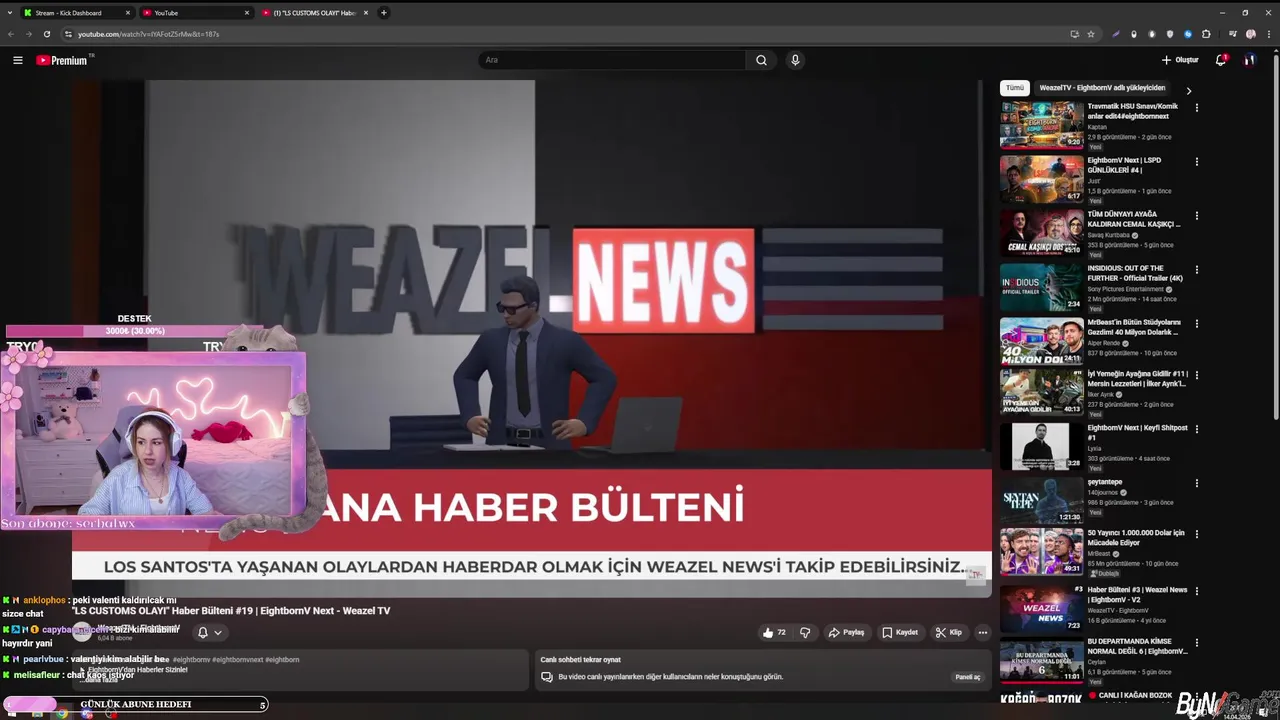Click the Oluştur create button
This screenshot has height=720, width=1280.
pos(1180,60)
